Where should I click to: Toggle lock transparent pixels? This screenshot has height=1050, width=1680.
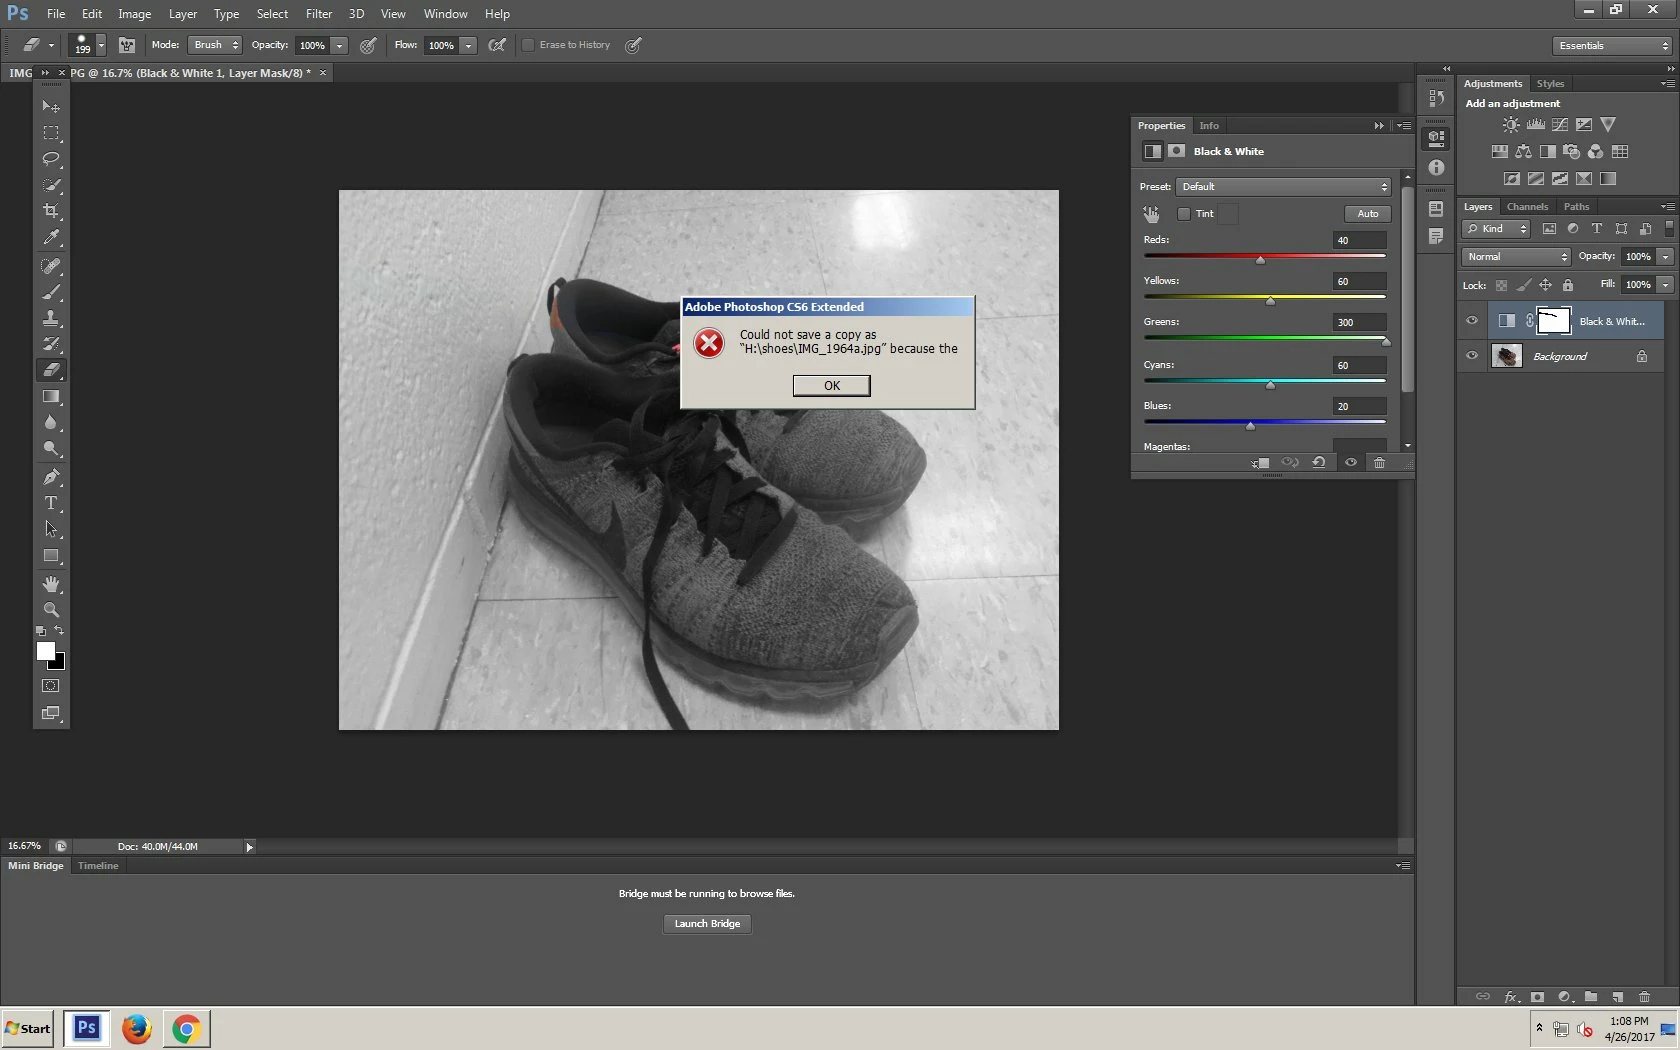[x=1501, y=285]
